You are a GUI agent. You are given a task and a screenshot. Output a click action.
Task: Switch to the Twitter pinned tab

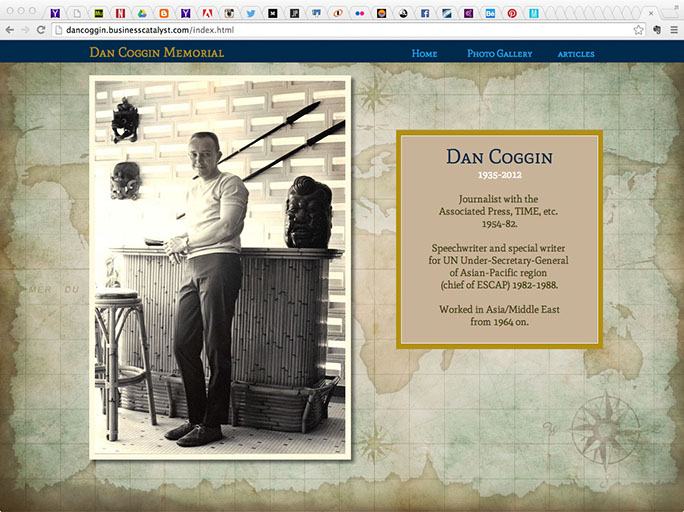tap(251, 13)
